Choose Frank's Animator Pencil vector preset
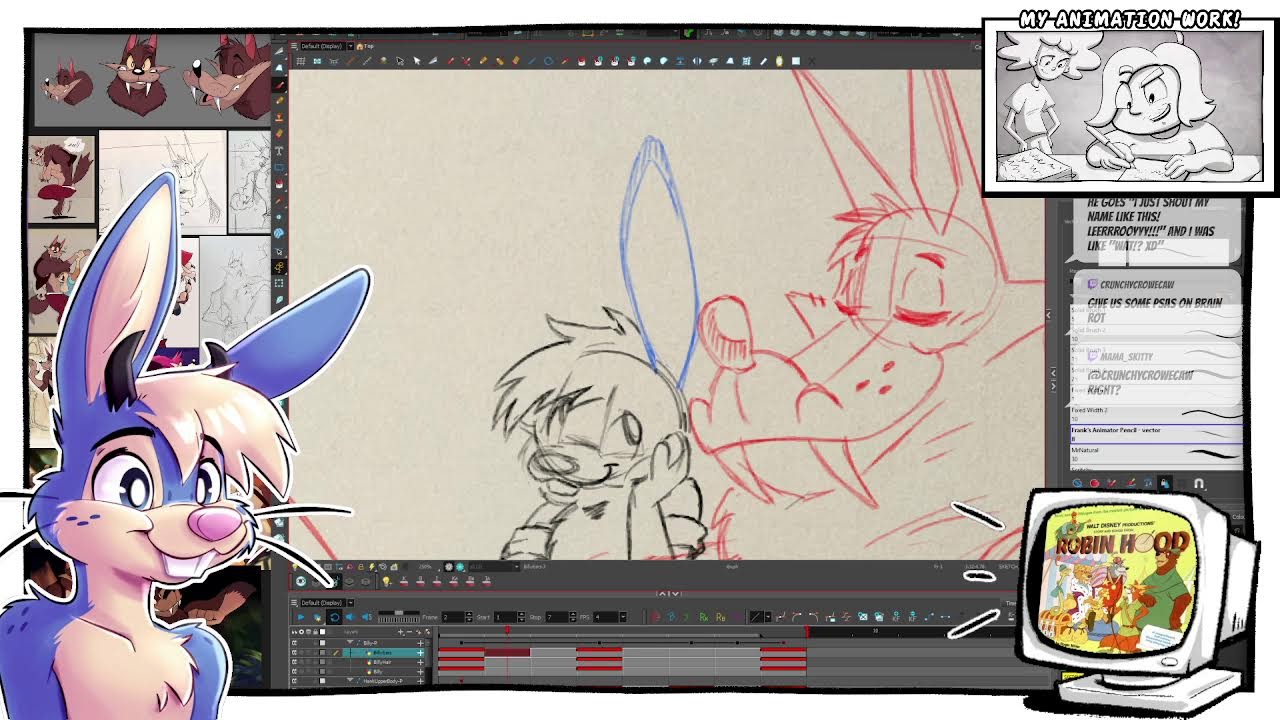 click(1157, 434)
